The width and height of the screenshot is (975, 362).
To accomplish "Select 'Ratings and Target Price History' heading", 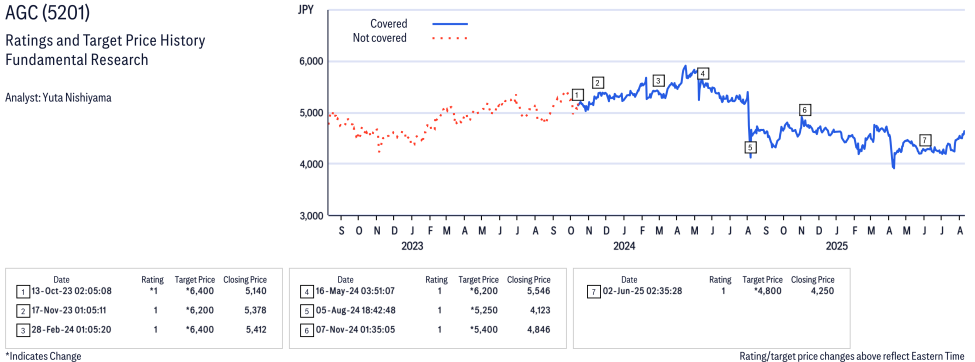I will pos(105,41).
